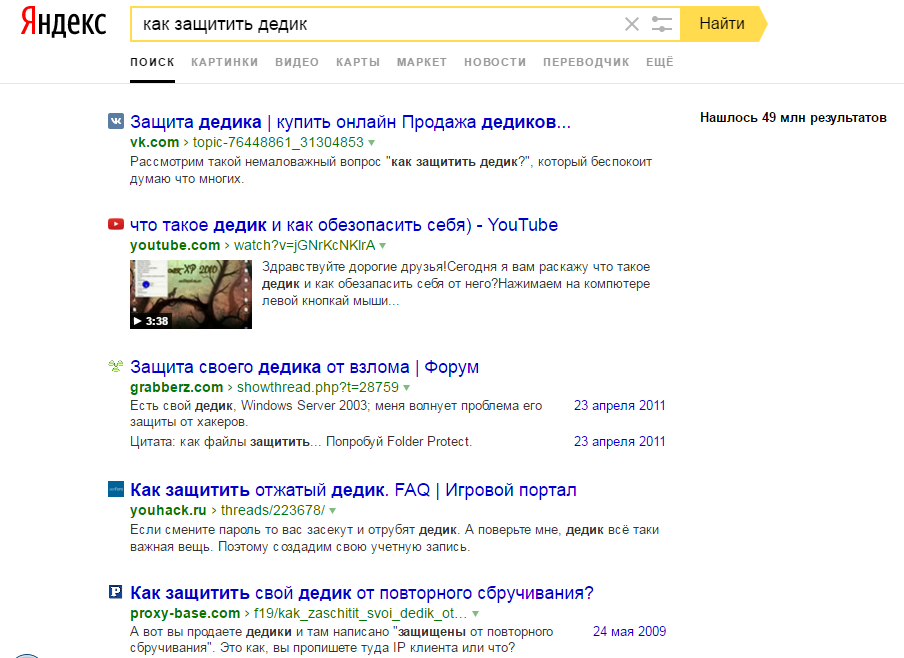Open the Новости tab
The image size is (904, 658).
(x=495, y=62)
